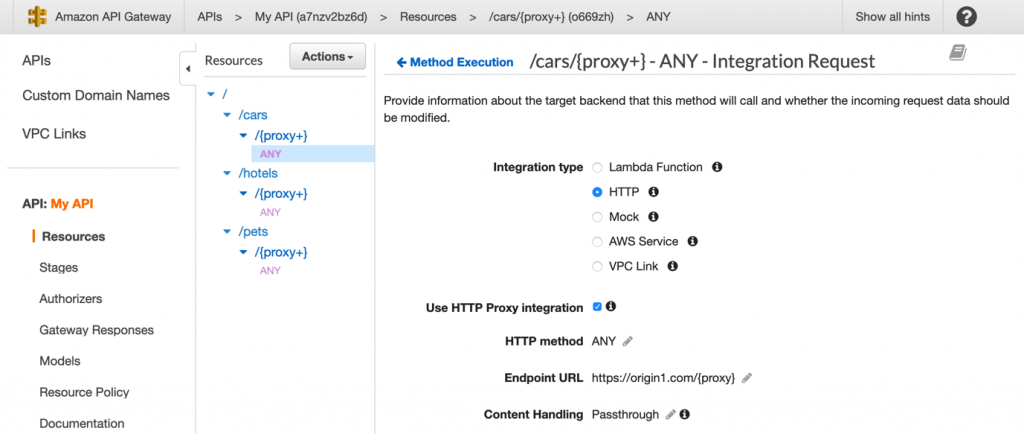
Task: Collapse {proxy+} arrow under /pets
Action: (244, 253)
